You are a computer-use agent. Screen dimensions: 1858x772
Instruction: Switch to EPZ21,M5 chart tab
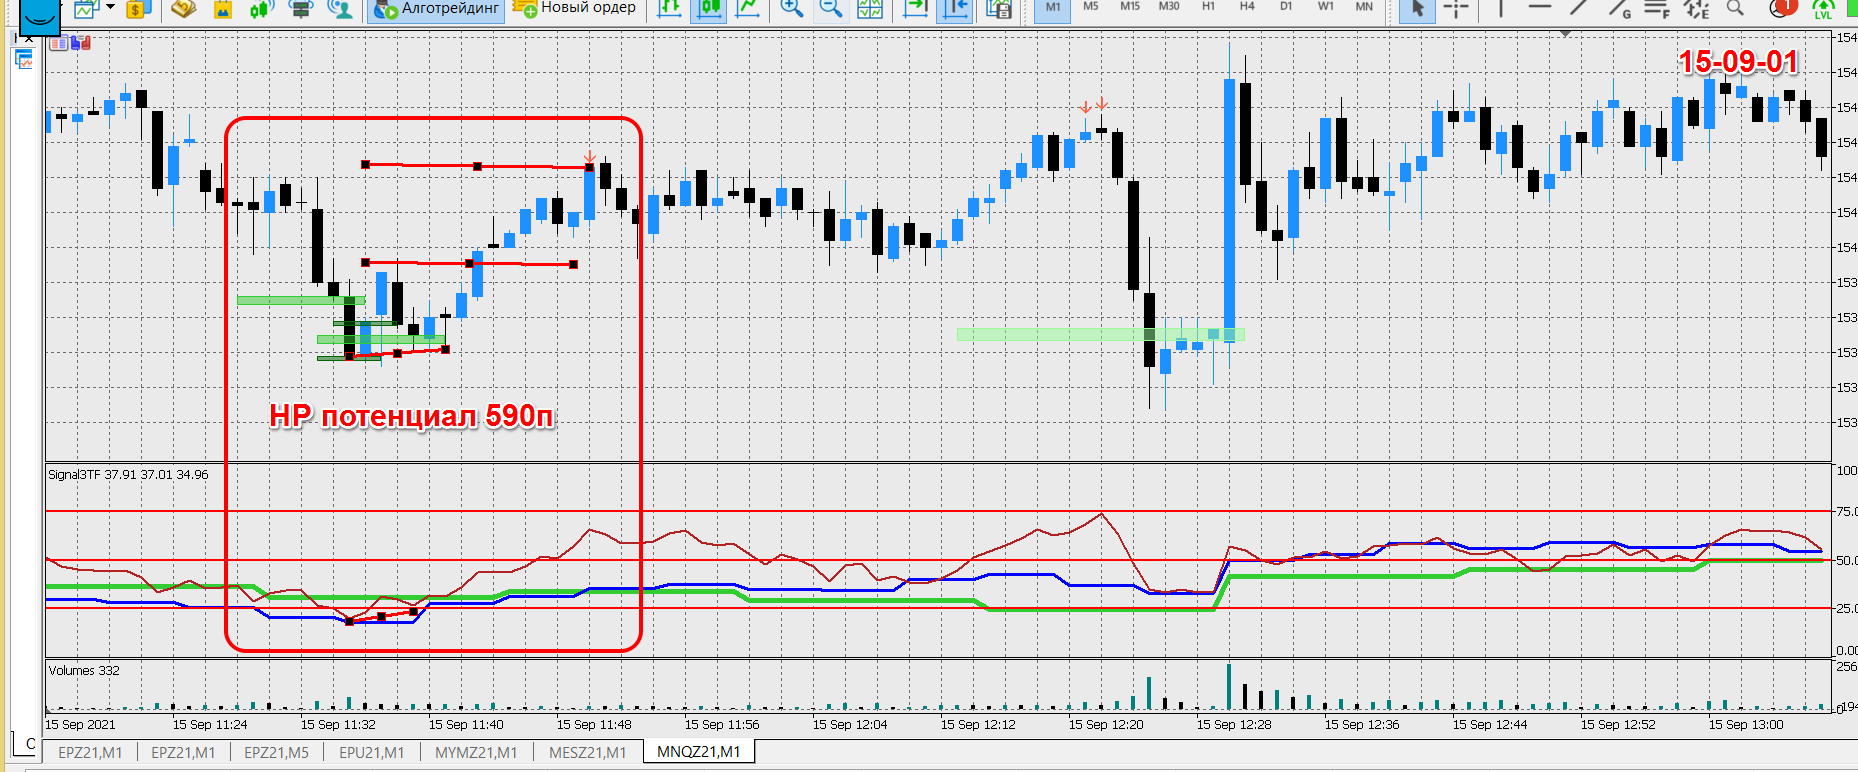pyautogui.click(x=276, y=752)
